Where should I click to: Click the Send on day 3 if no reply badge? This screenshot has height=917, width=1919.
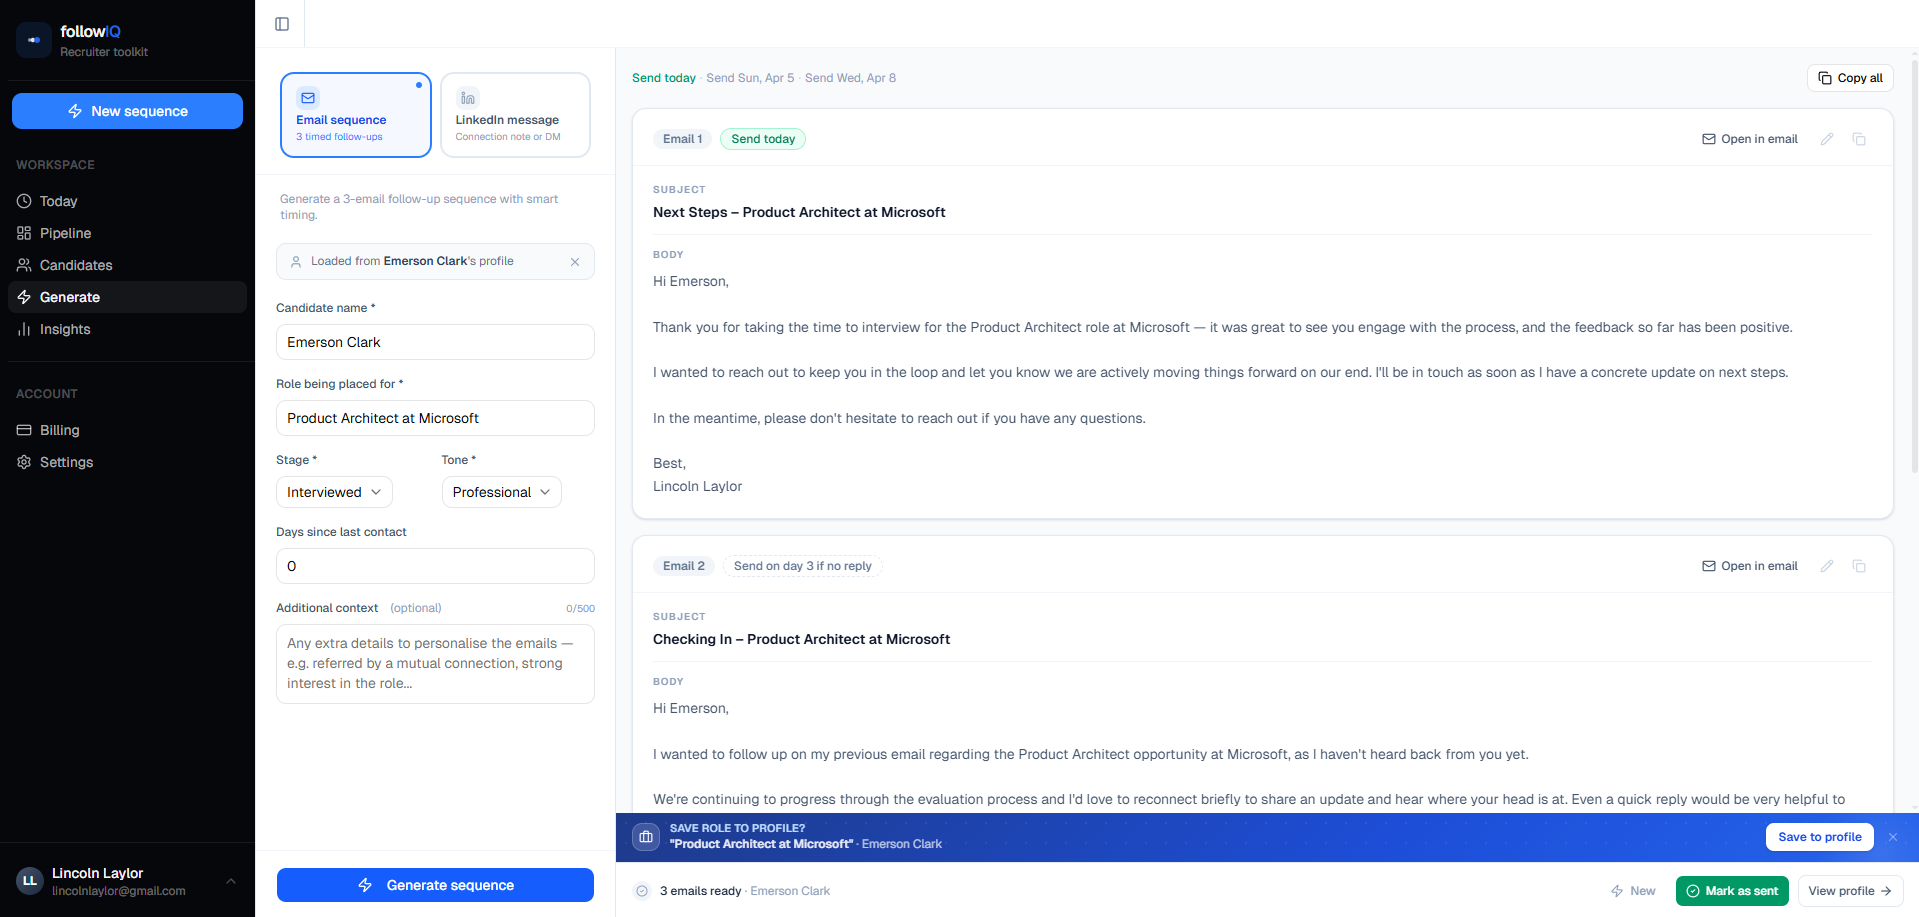802,566
